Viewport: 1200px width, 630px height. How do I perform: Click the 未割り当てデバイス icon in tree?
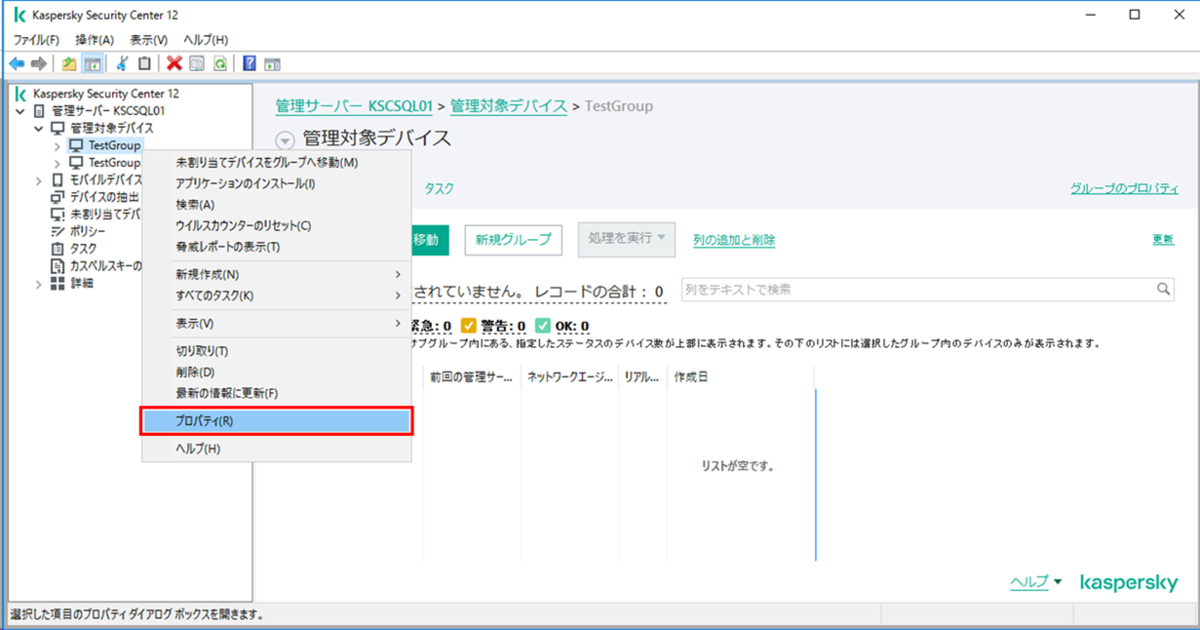58,214
